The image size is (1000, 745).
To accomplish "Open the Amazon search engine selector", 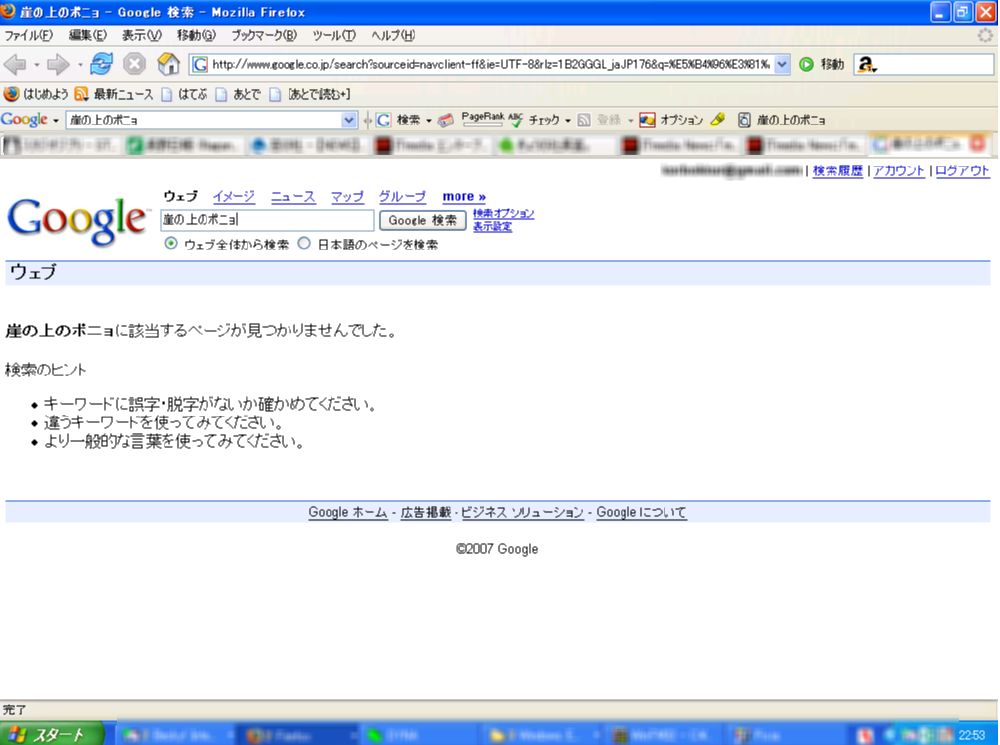I will click(x=866, y=64).
